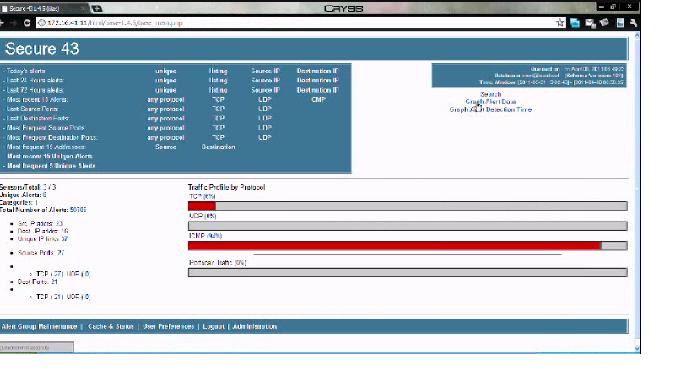
Task: Click the tag extension icon
Action: tap(605, 23)
